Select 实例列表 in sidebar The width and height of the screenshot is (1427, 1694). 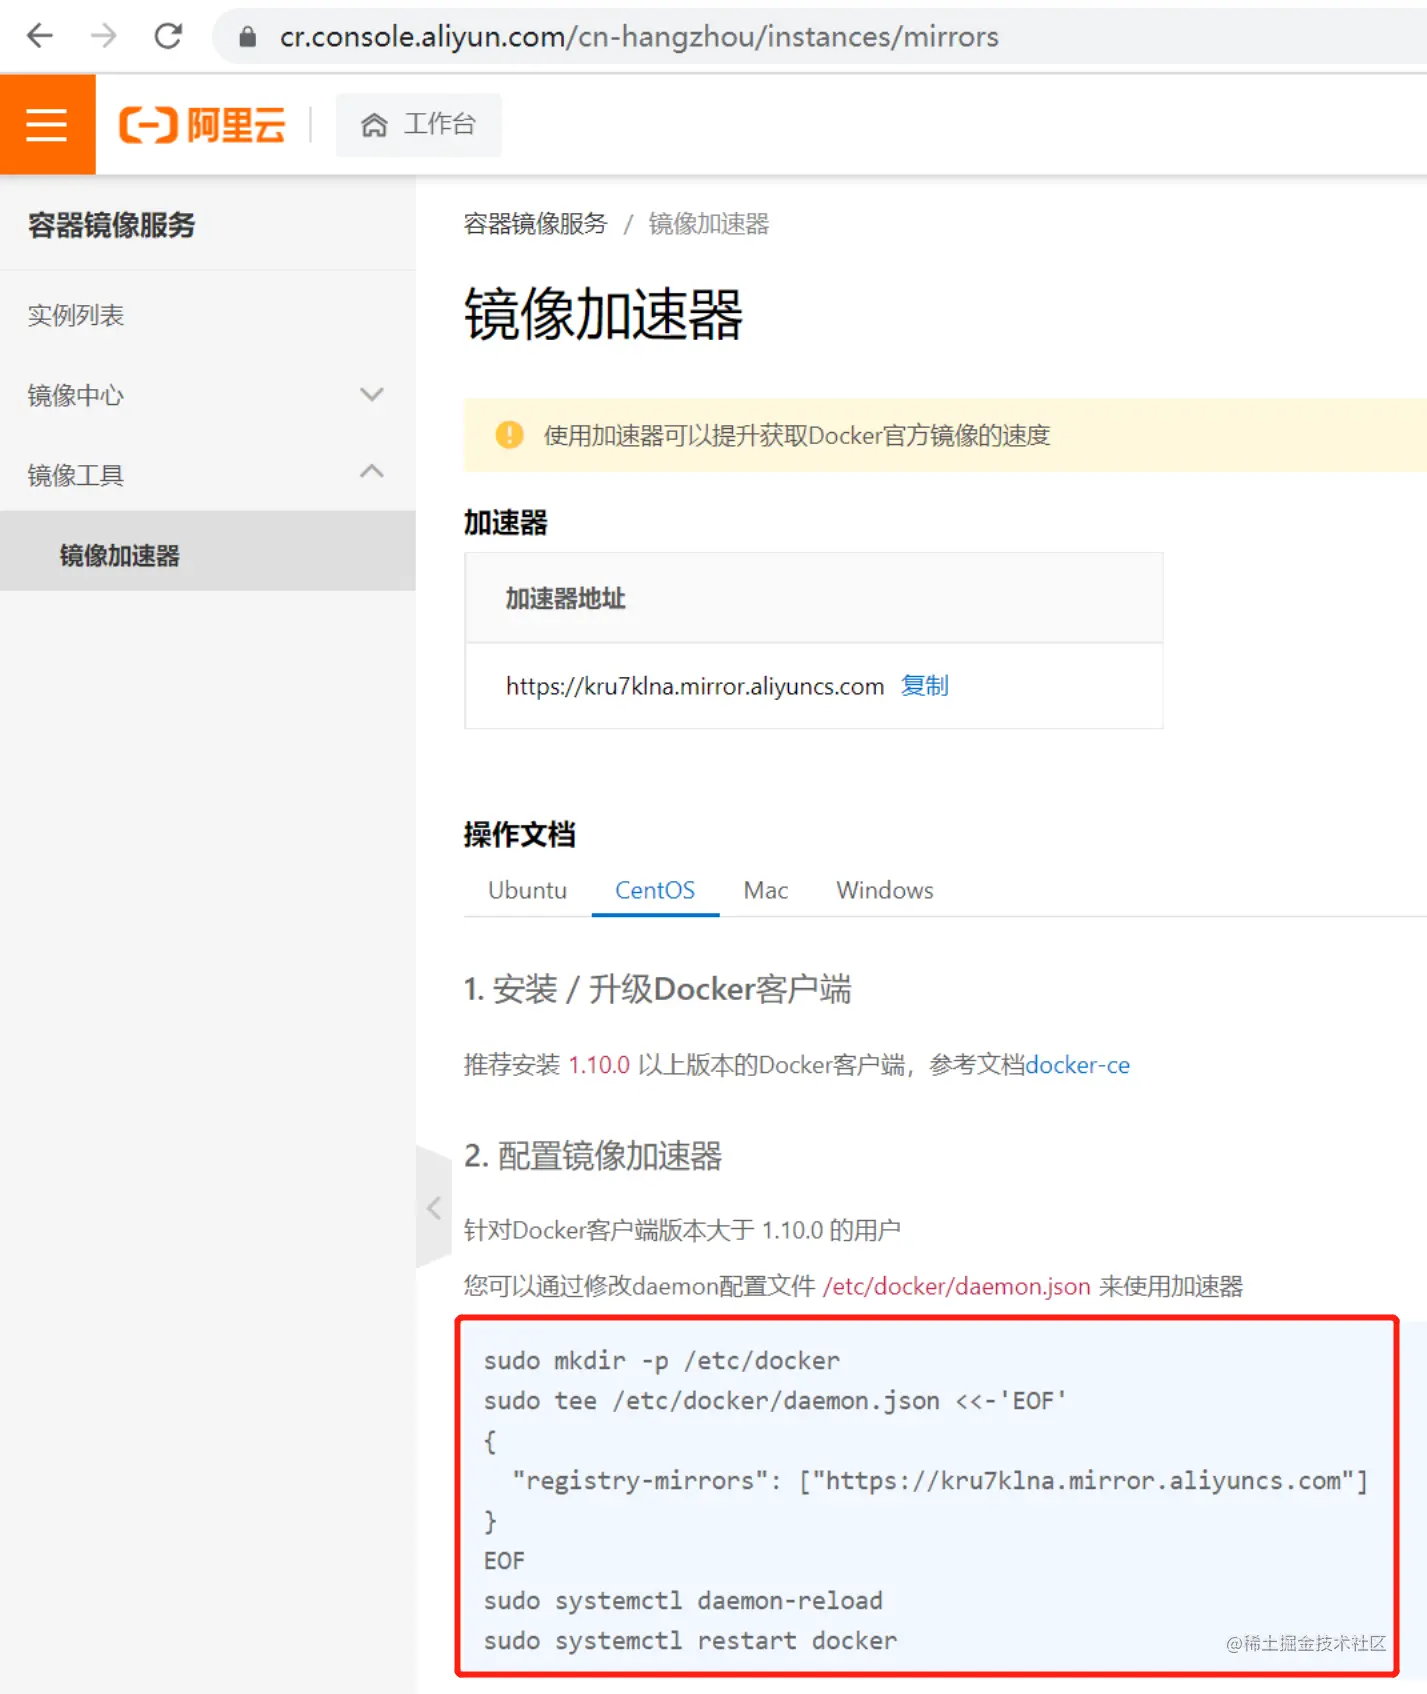(76, 315)
